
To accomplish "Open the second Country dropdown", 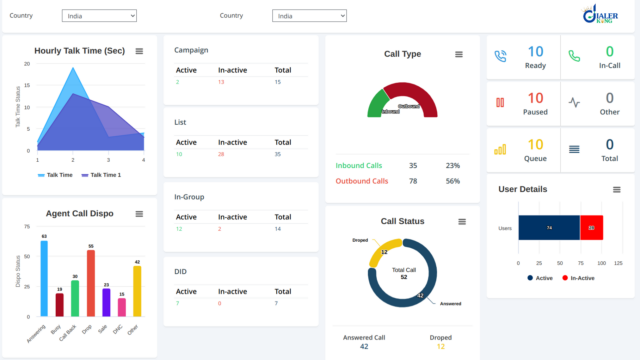I will pyautogui.click(x=309, y=16).
